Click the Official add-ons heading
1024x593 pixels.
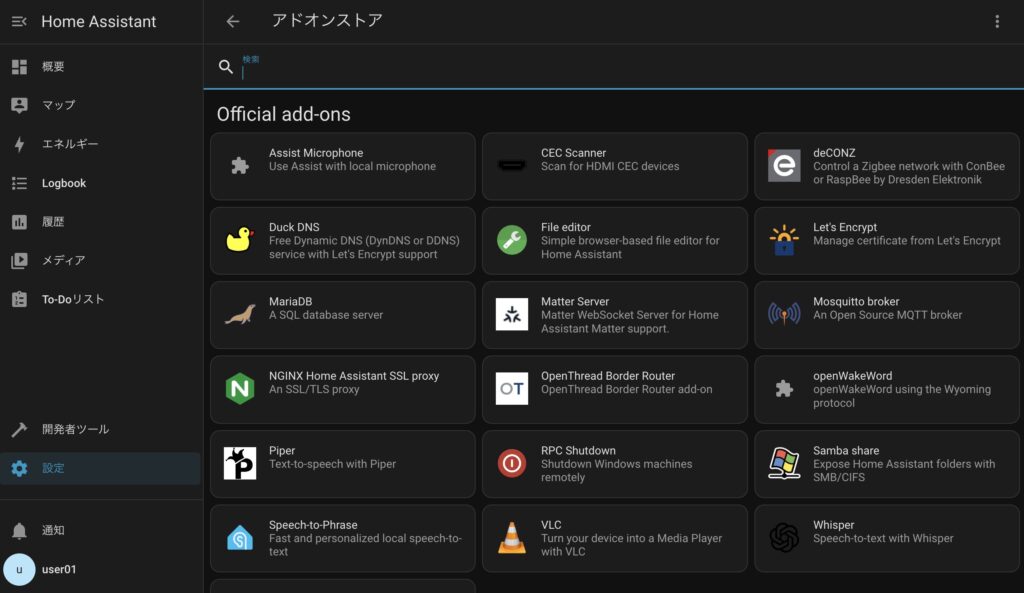(x=283, y=114)
